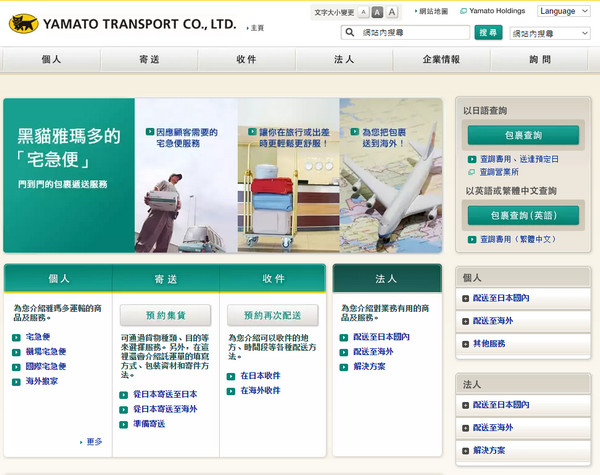Open 收件 in the main navigation bar

tap(246, 59)
